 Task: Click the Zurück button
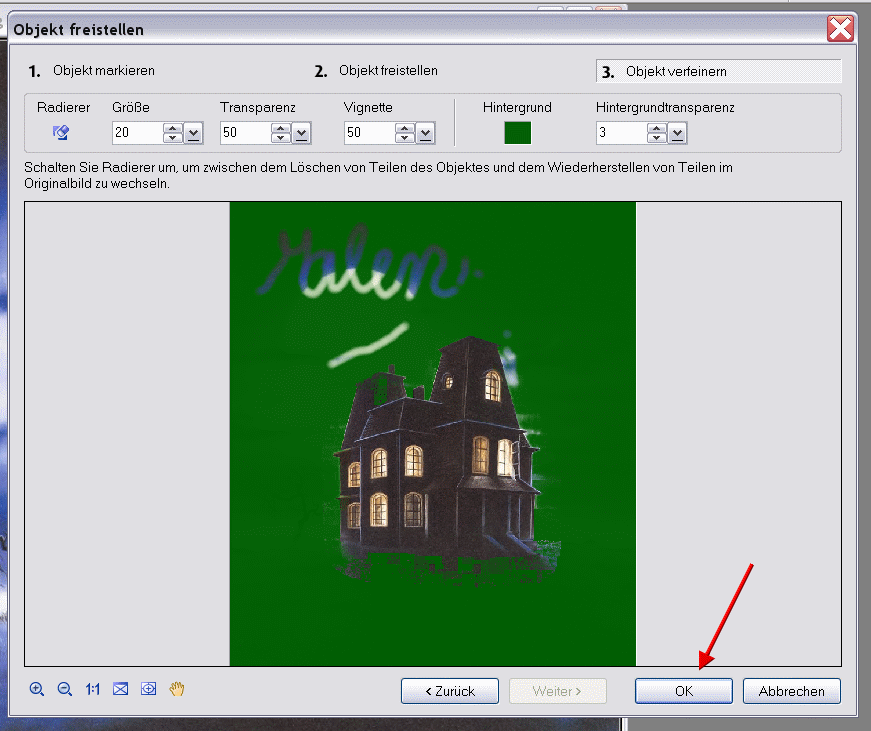(x=450, y=691)
